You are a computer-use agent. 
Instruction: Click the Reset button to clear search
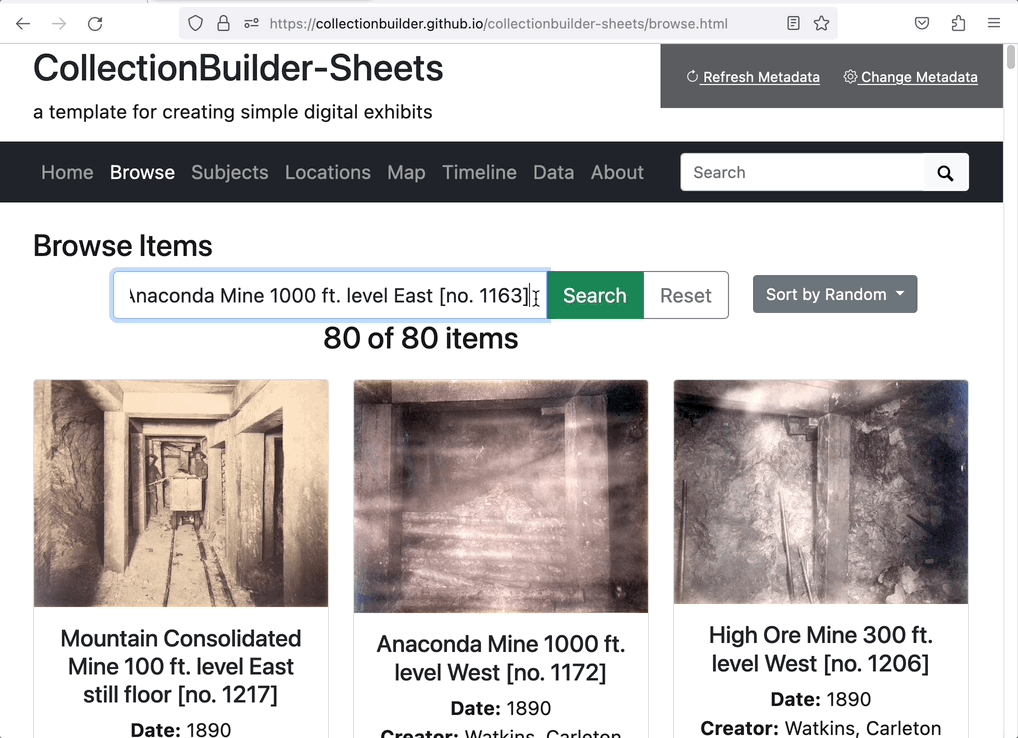click(685, 295)
